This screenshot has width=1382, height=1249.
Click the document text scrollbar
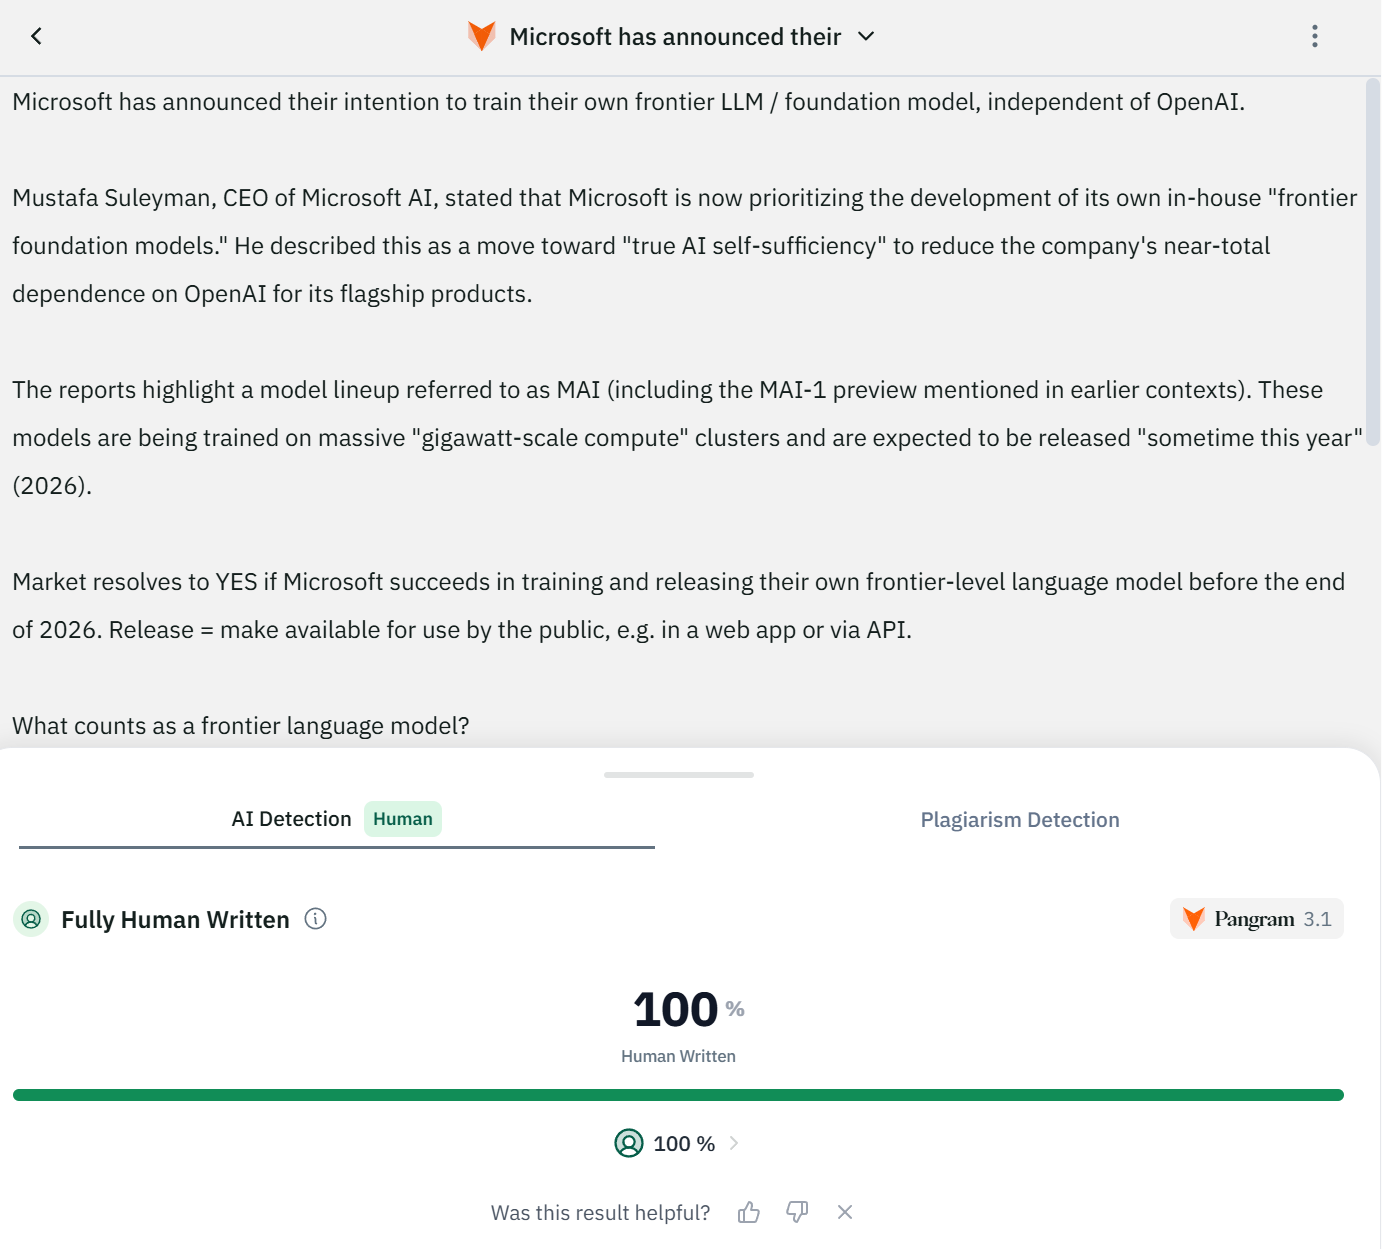(1373, 260)
